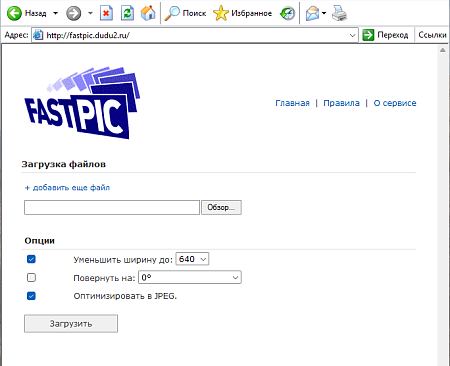Click the Адрес: label
The height and width of the screenshot is (366, 450).
click(x=16, y=35)
